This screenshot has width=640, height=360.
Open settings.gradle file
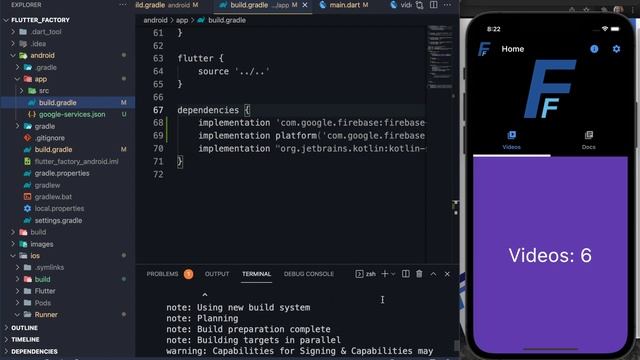[x=58, y=220]
